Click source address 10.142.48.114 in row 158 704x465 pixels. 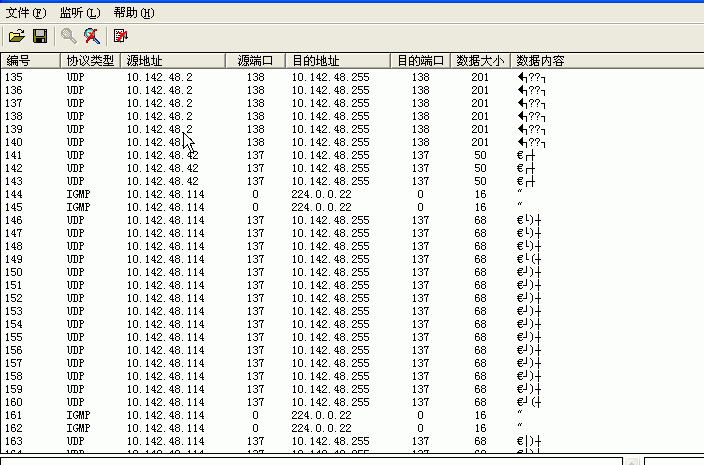166,377
